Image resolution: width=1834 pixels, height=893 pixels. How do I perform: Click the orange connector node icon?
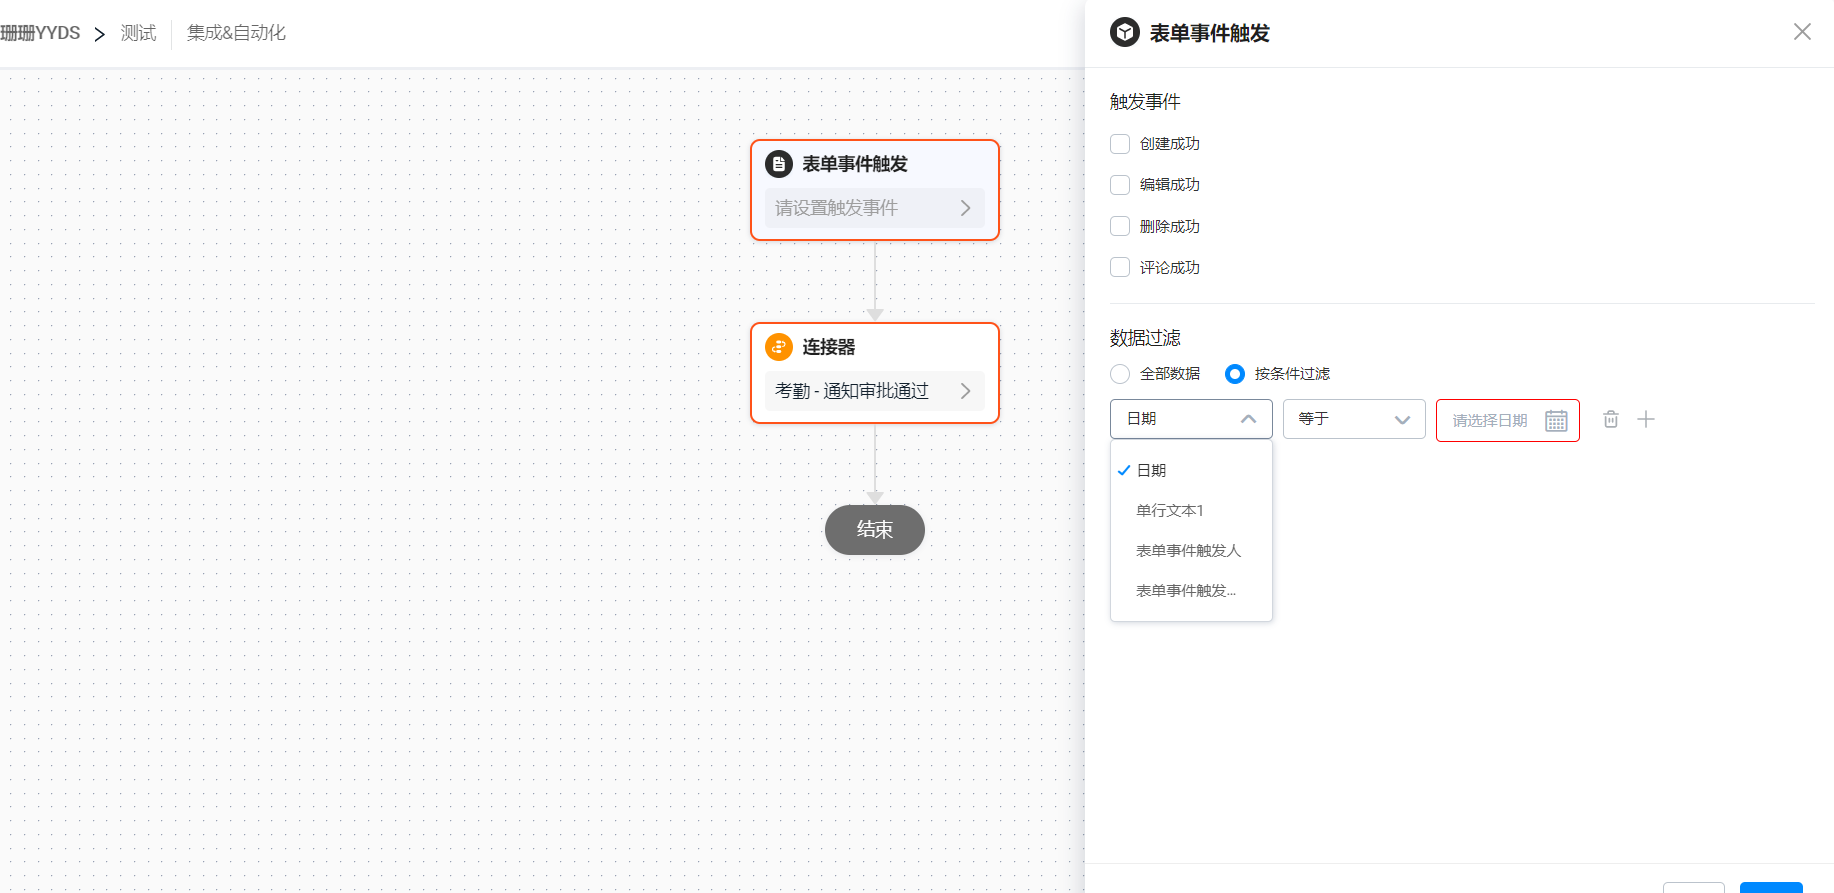(779, 347)
